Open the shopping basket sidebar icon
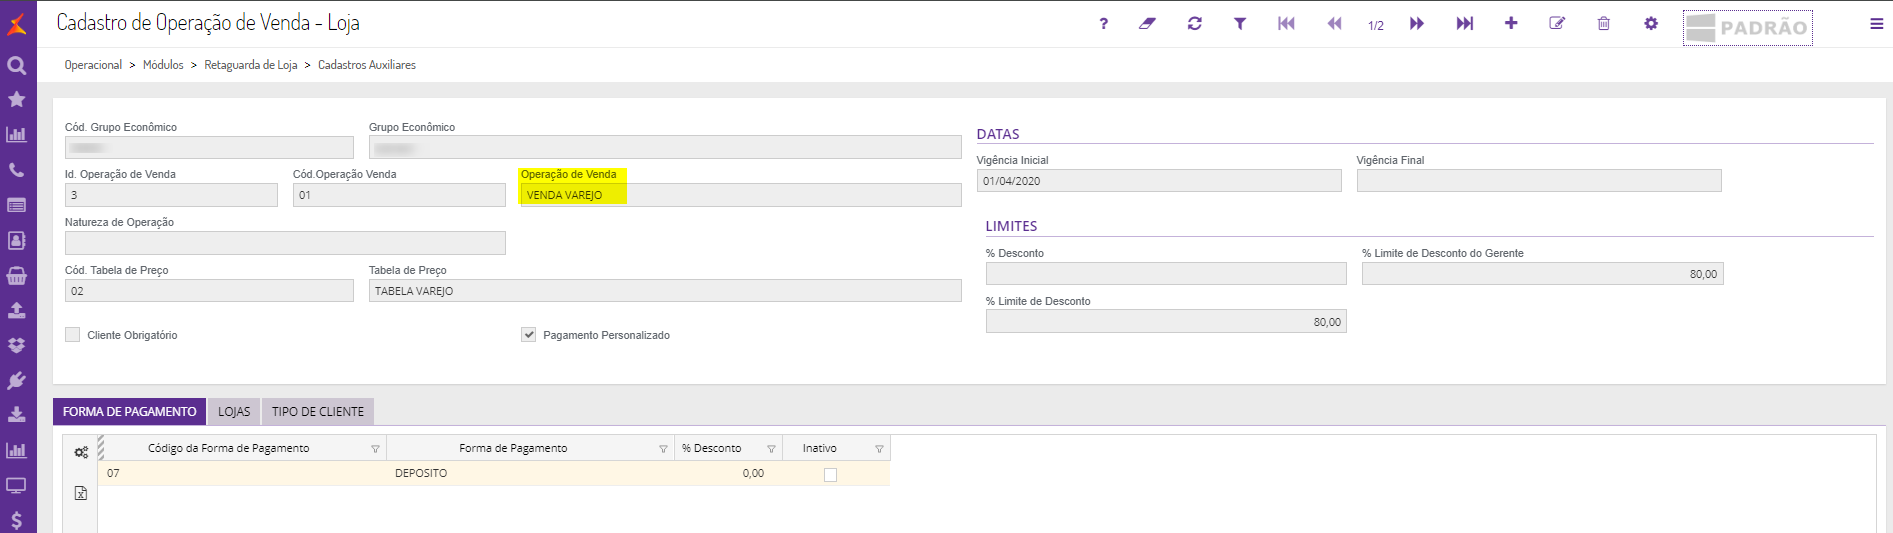This screenshot has height=533, width=1893. [17, 276]
